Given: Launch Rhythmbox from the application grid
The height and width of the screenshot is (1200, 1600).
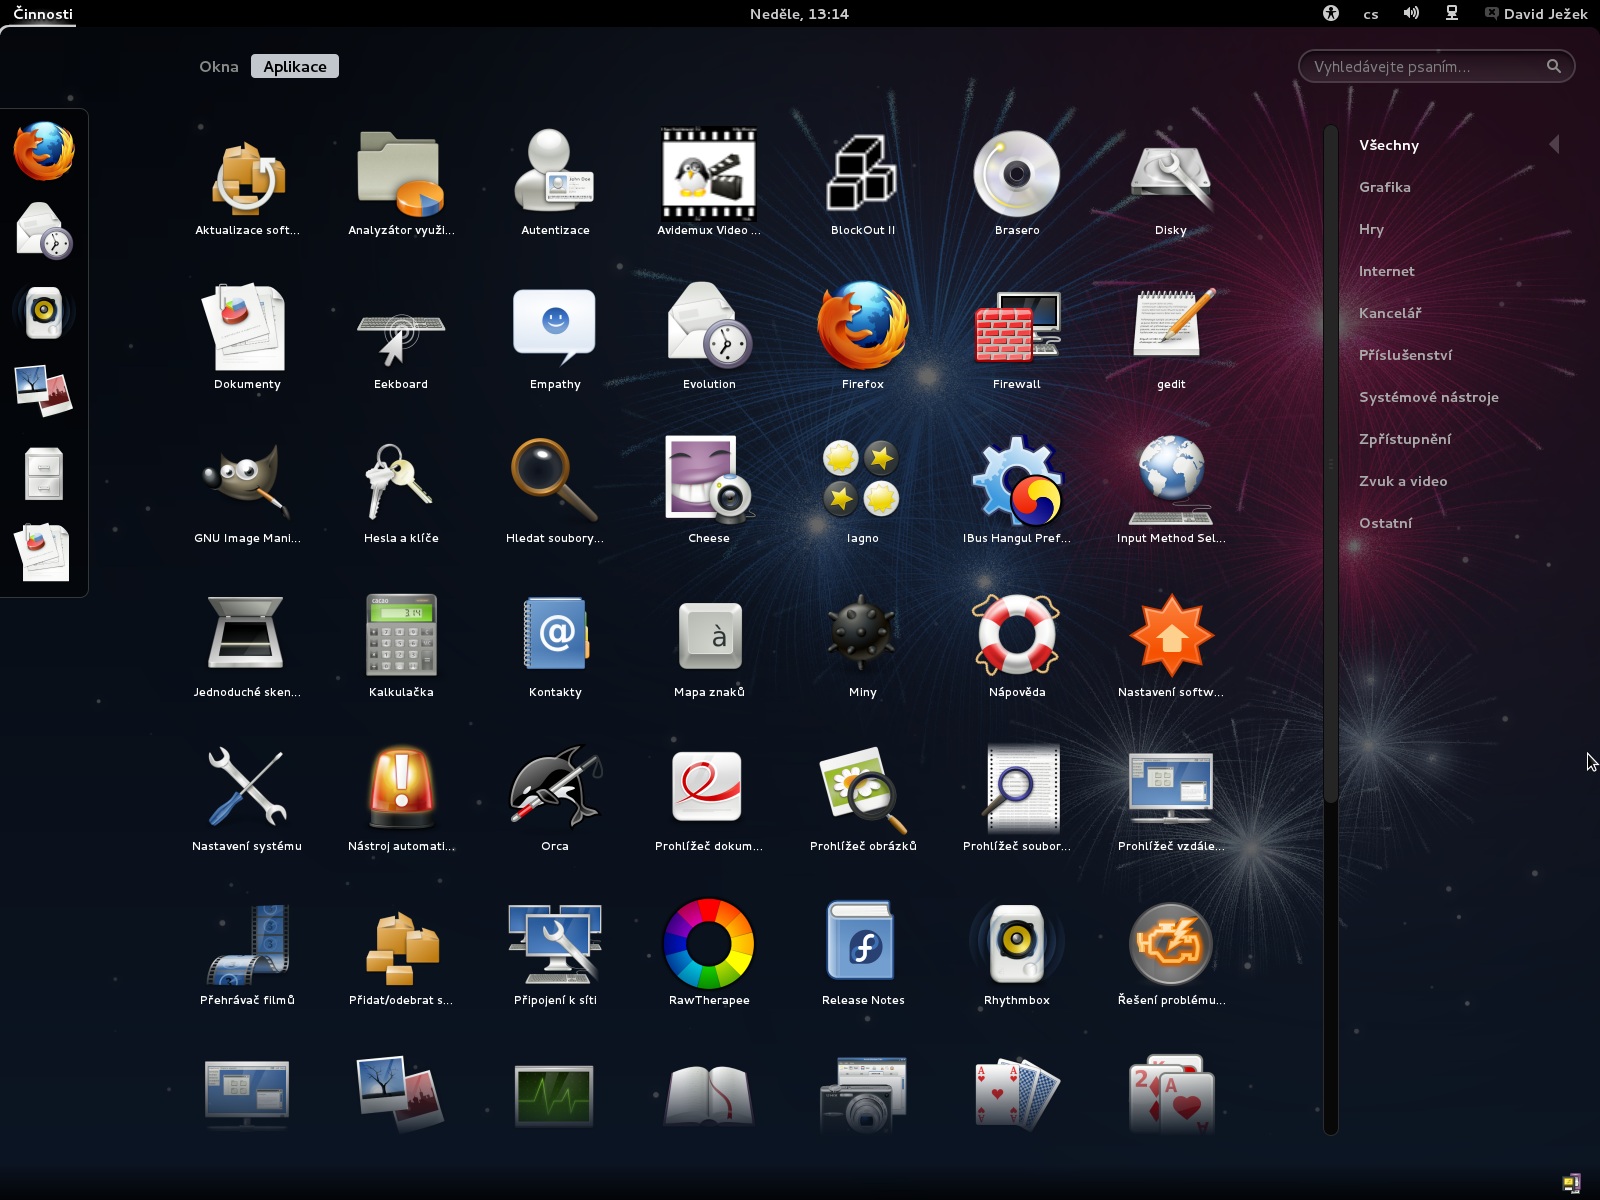Looking at the screenshot, I should [x=1017, y=942].
